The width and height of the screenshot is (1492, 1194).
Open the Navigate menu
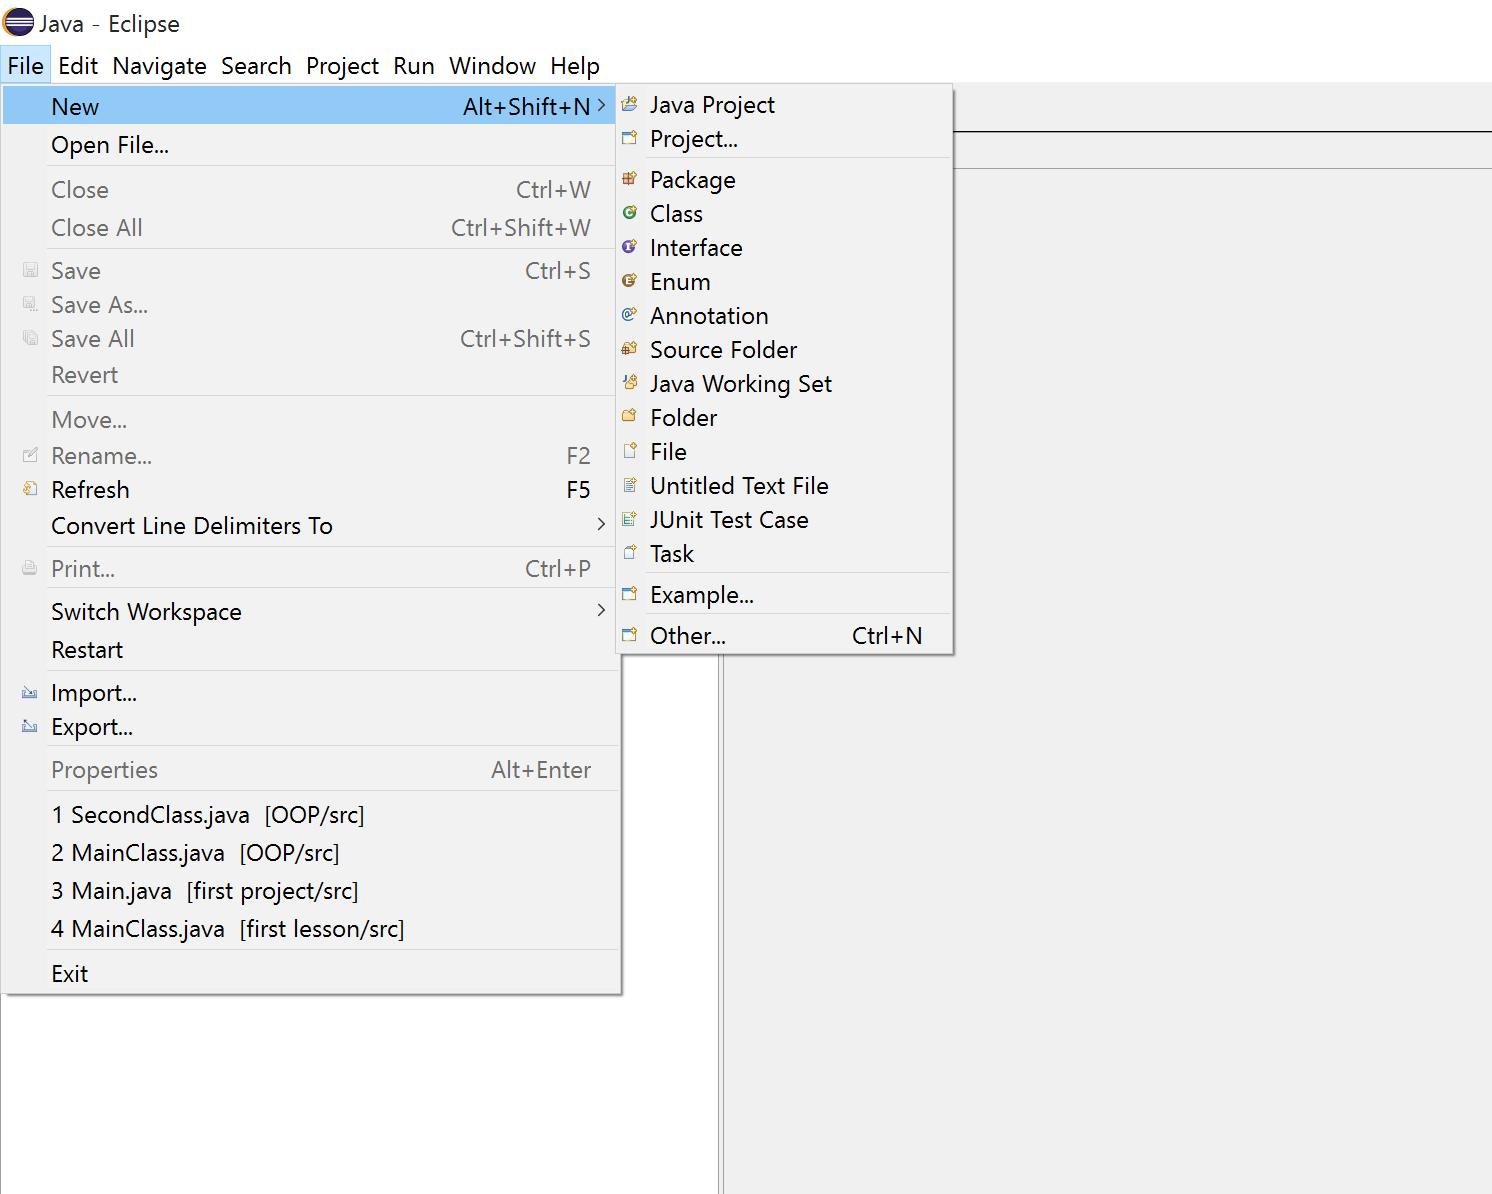pyautogui.click(x=159, y=66)
